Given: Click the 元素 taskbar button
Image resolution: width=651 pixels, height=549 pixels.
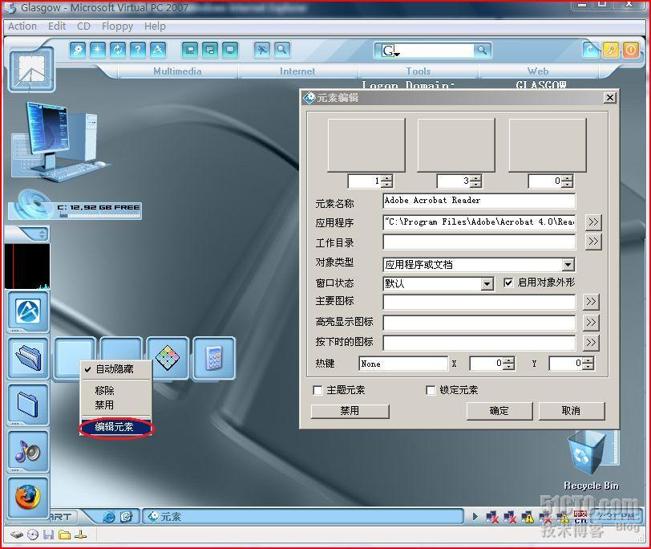Looking at the screenshot, I should (x=303, y=517).
